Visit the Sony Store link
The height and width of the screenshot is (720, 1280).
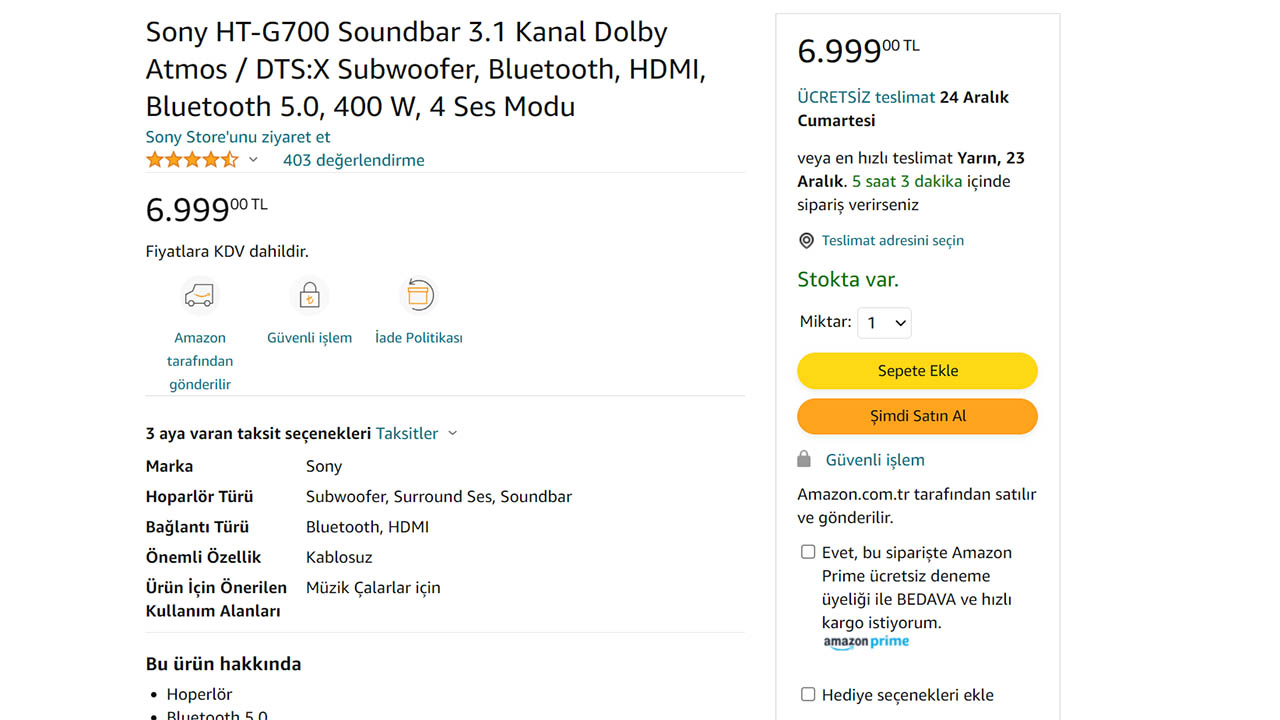[238, 137]
